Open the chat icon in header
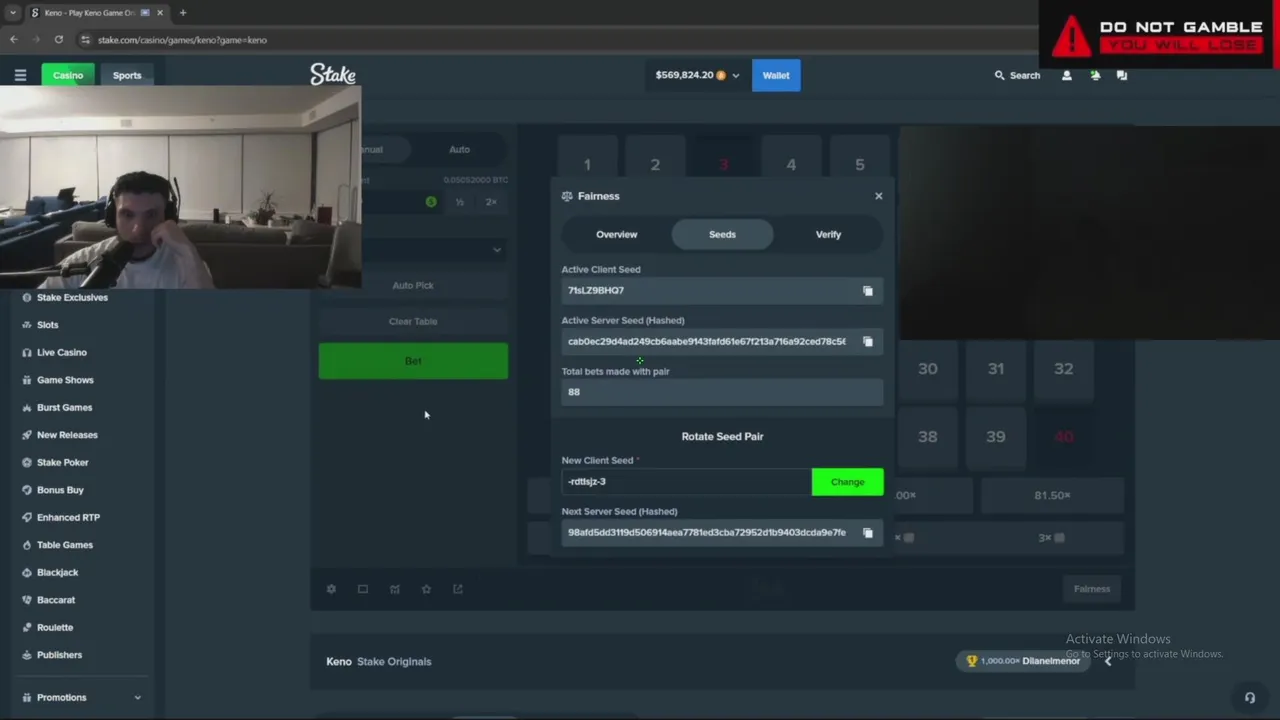 tap(1122, 75)
